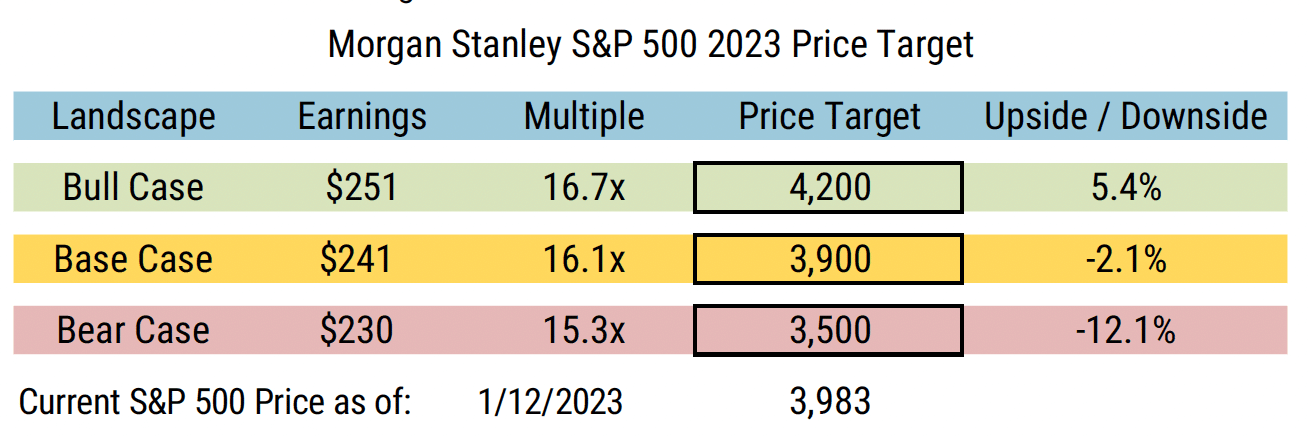Select the Bear Case row label
The width and height of the screenshot is (1310, 436).
(x=133, y=331)
